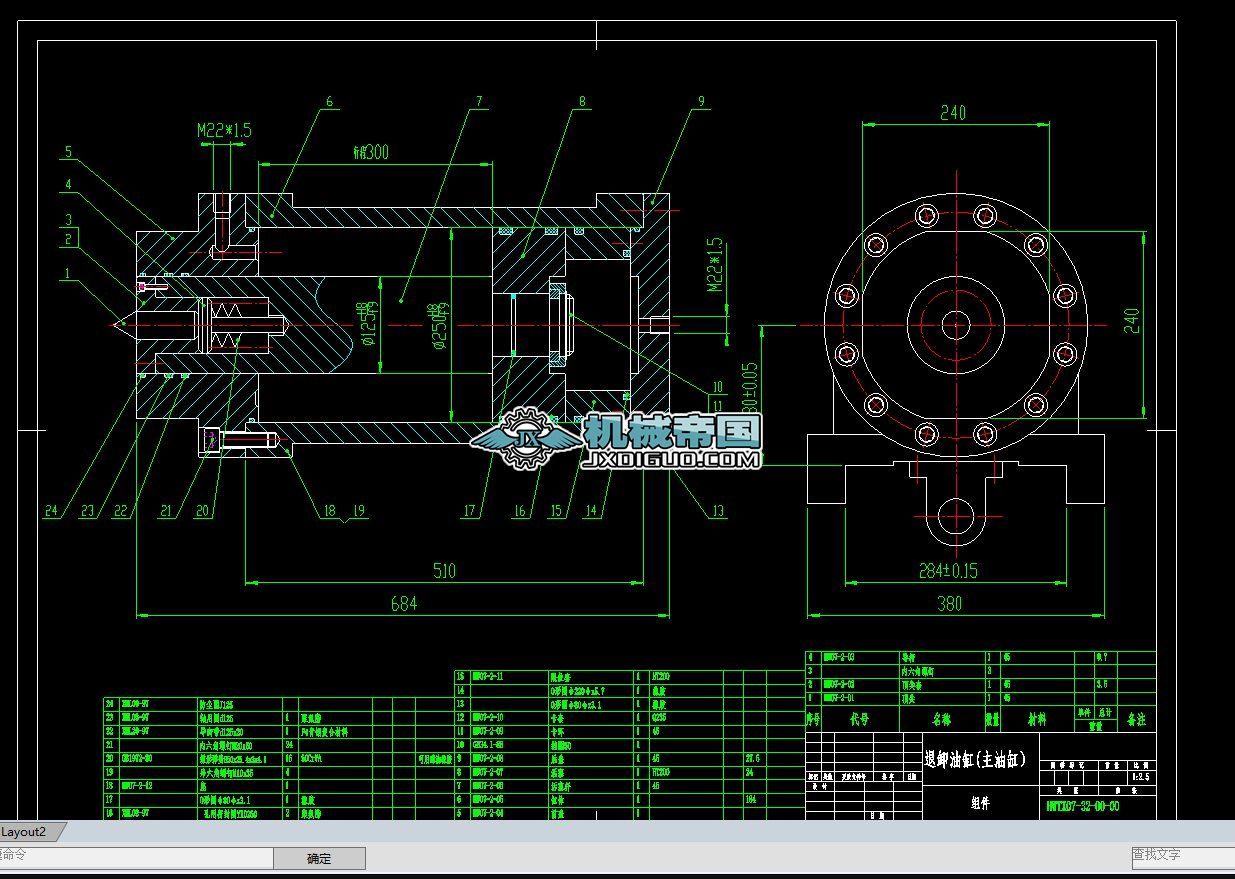Select balloon label 9 above the cylinder
Image resolution: width=1235 pixels, height=879 pixels.
(x=701, y=101)
